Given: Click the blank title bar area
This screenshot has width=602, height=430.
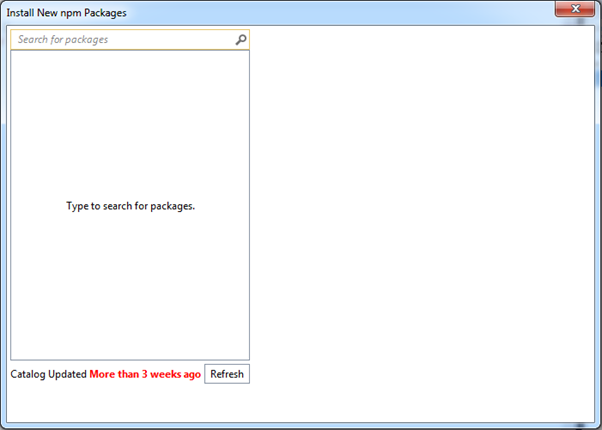Looking at the screenshot, I should point(330,12).
